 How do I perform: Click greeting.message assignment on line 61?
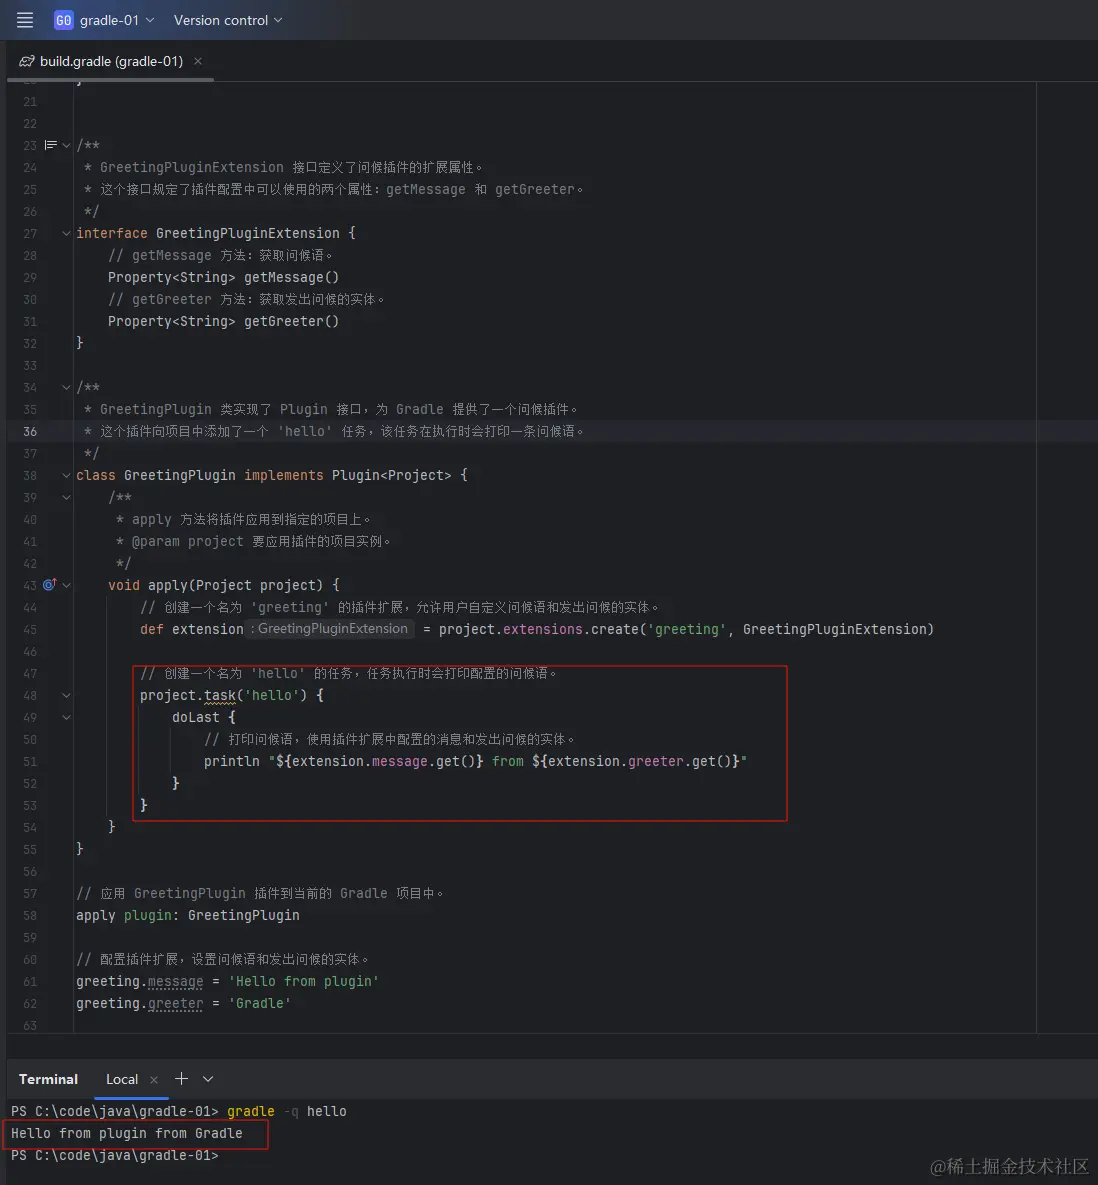pos(227,981)
